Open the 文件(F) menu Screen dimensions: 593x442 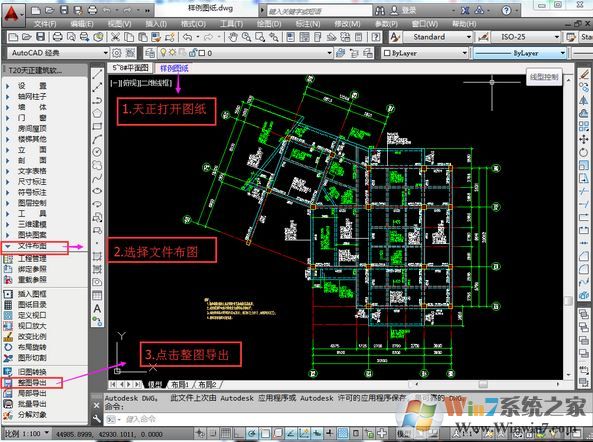coord(45,23)
